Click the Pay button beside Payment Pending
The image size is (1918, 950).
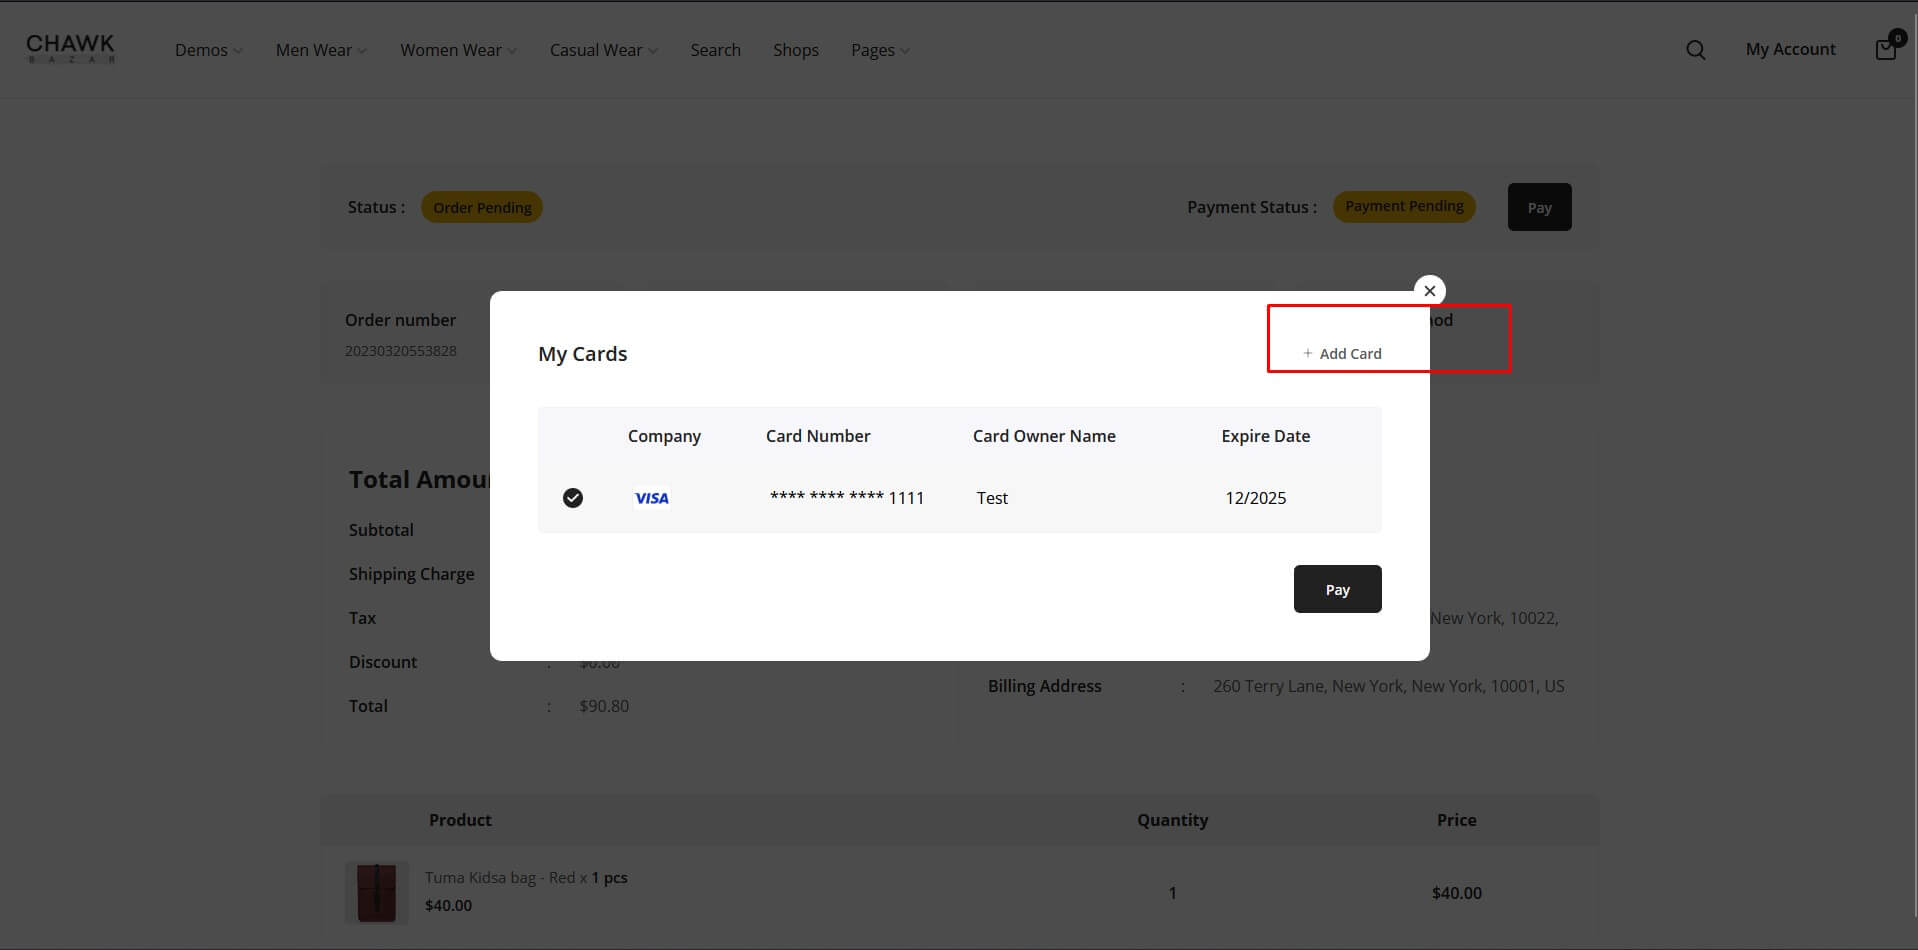pos(1539,207)
